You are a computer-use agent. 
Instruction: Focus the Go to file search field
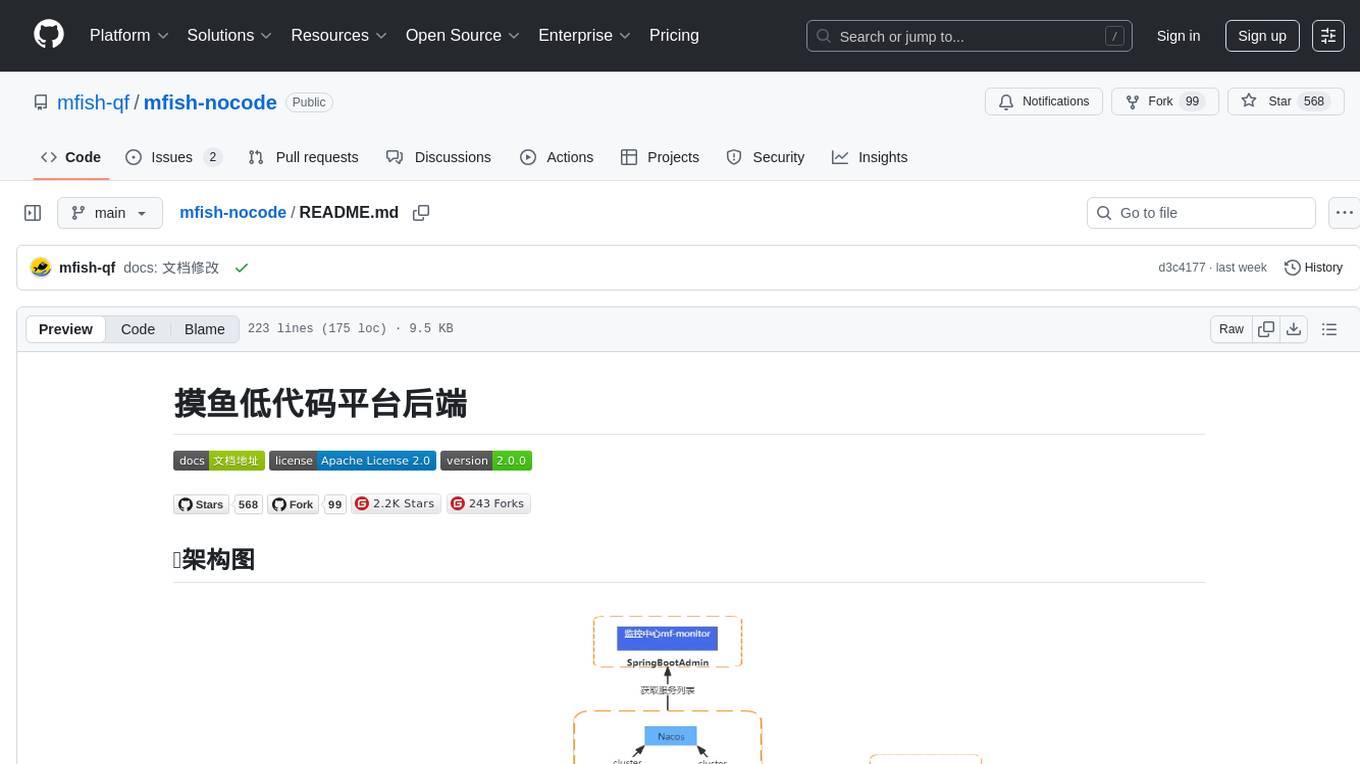tap(1201, 213)
